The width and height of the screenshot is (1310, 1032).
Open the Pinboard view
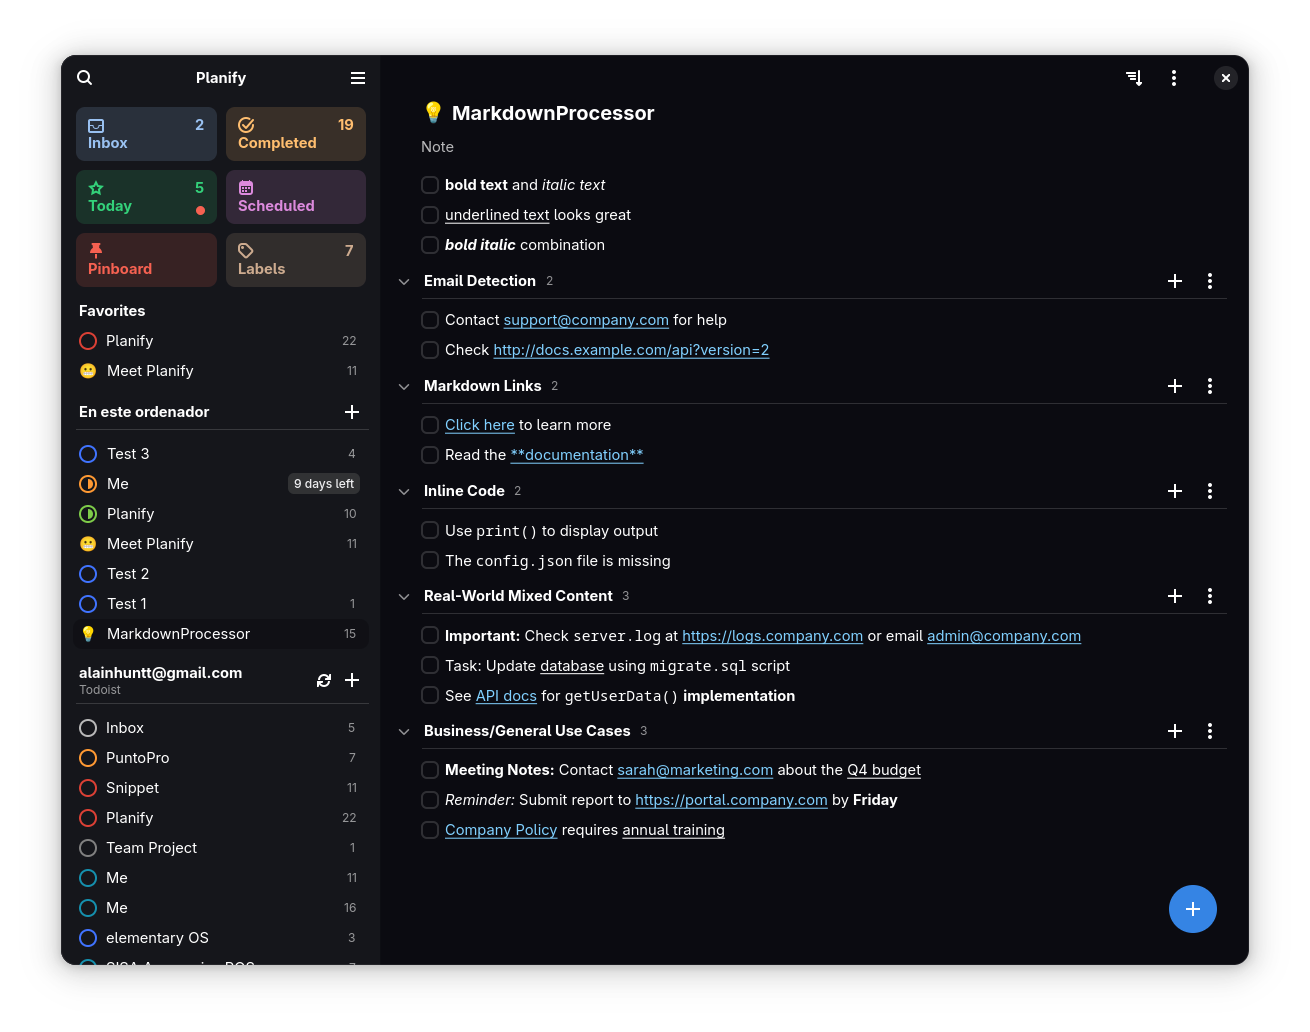pos(146,259)
